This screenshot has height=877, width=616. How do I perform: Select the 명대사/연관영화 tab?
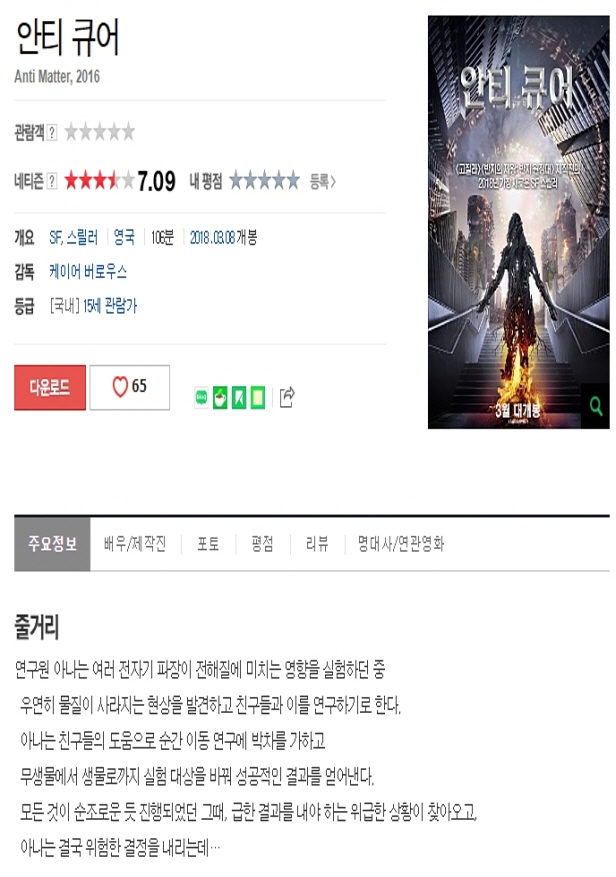(x=401, y=544)
